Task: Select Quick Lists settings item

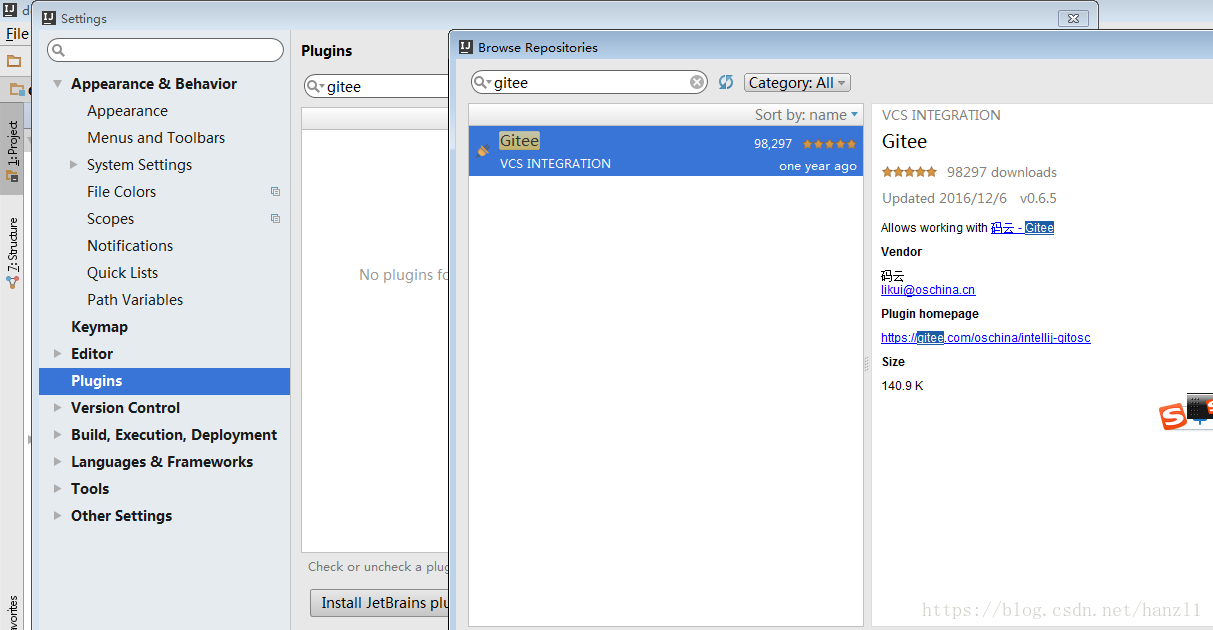Action: [x=122, y=273]
